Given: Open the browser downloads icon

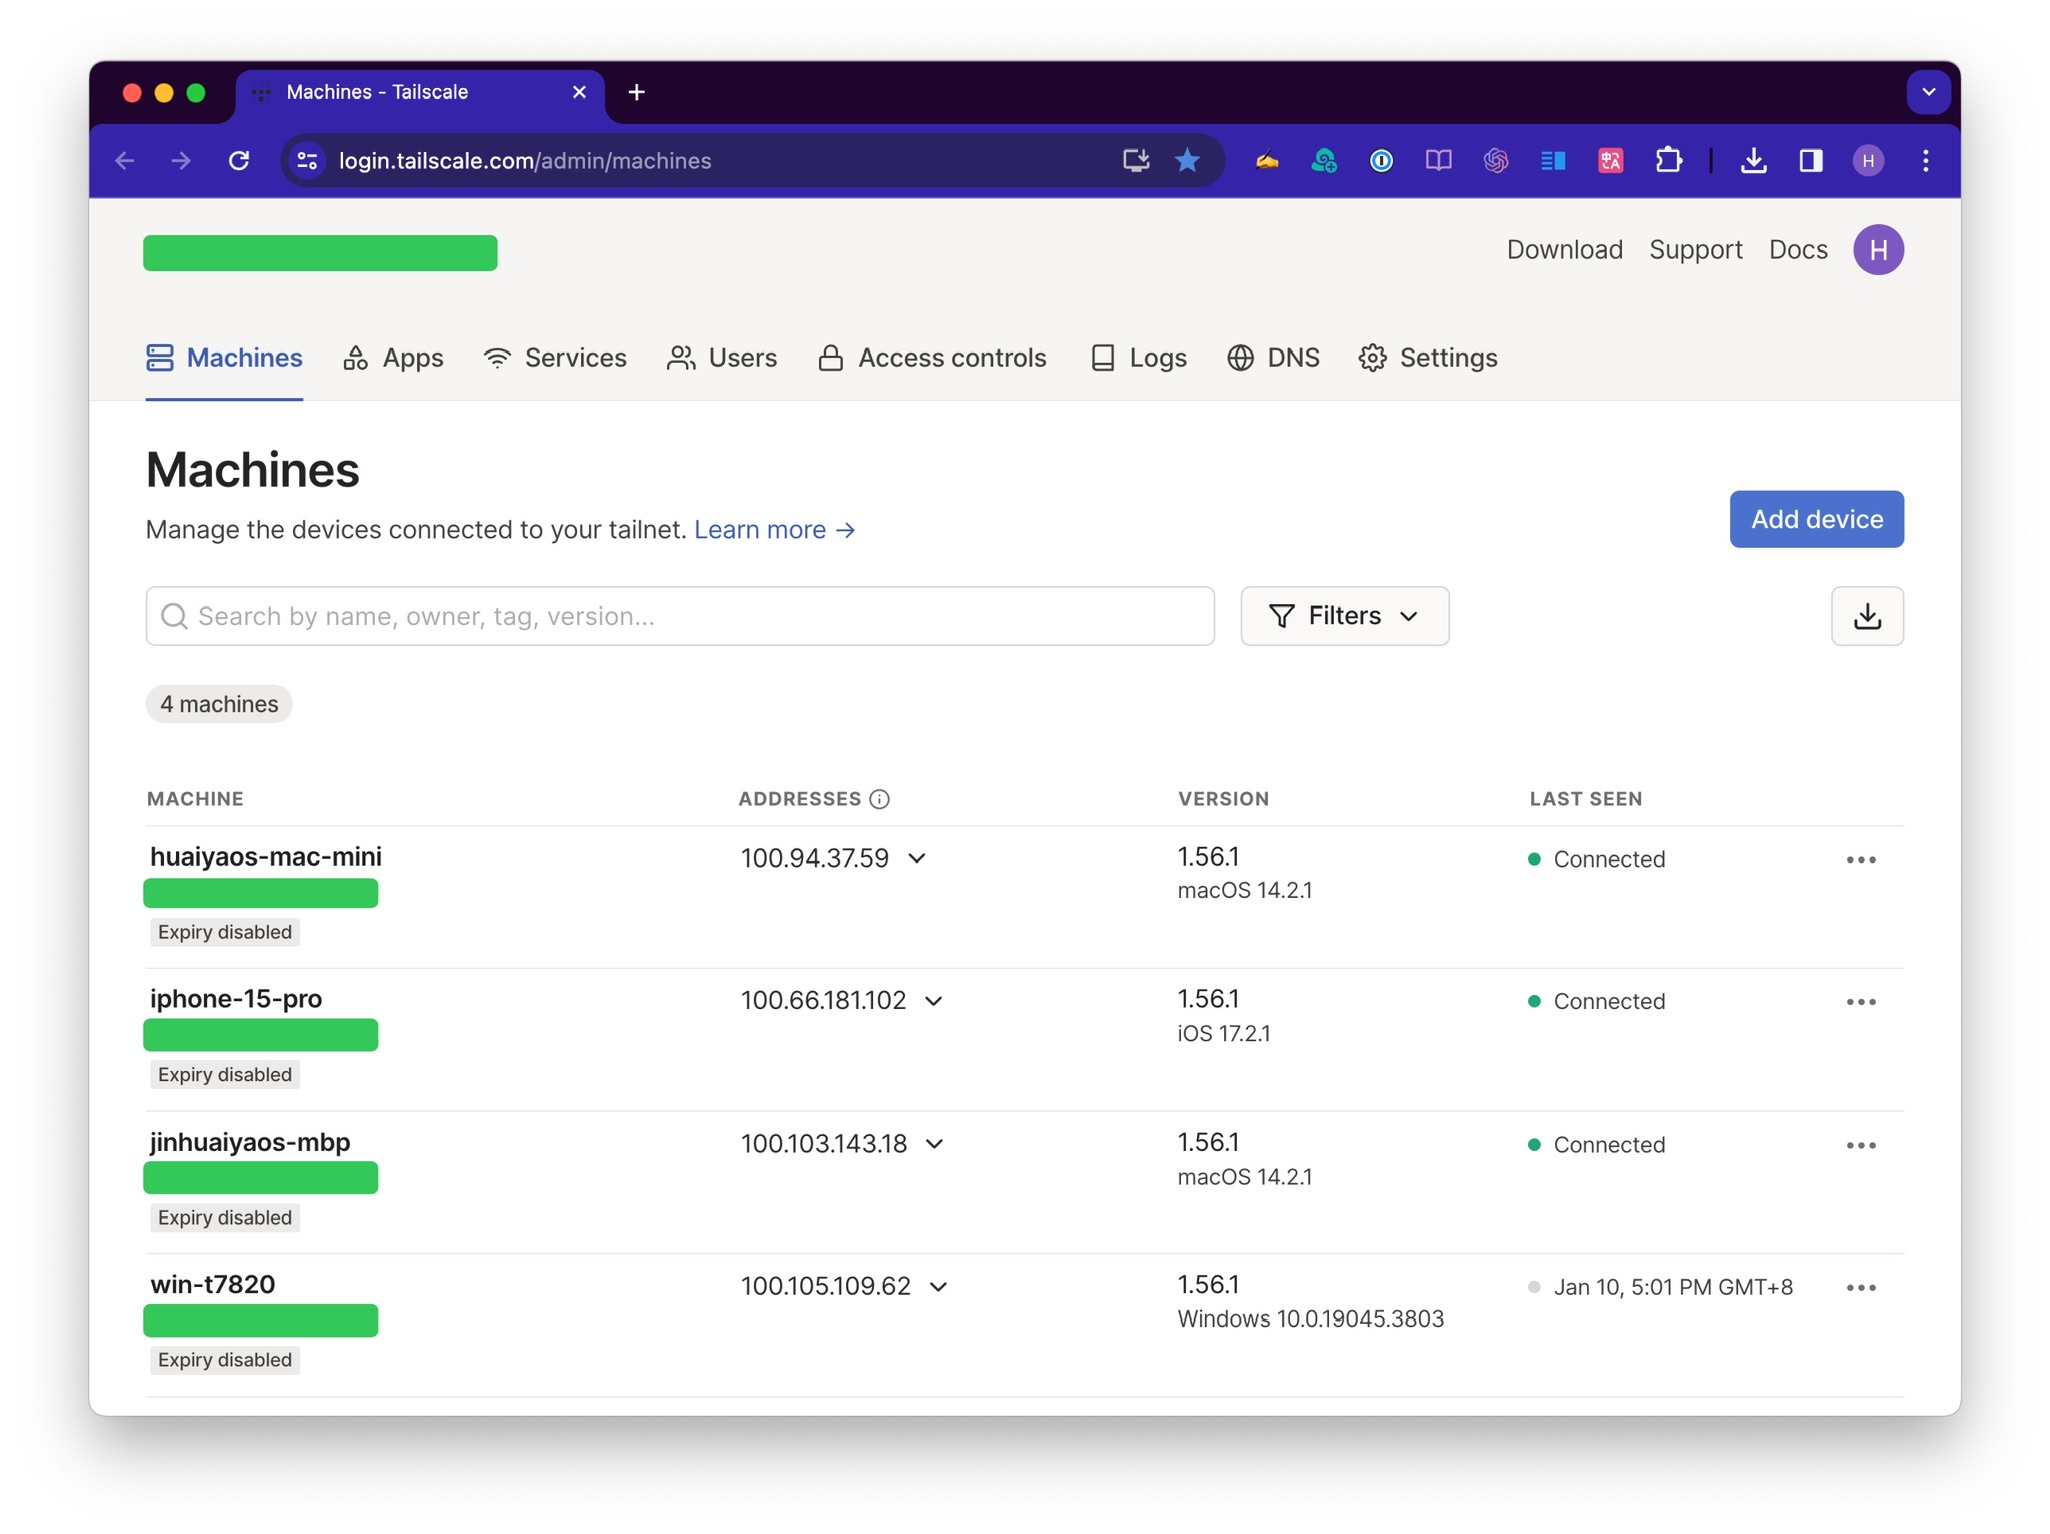Looking at the screenshot, I should pos(1753,161).
